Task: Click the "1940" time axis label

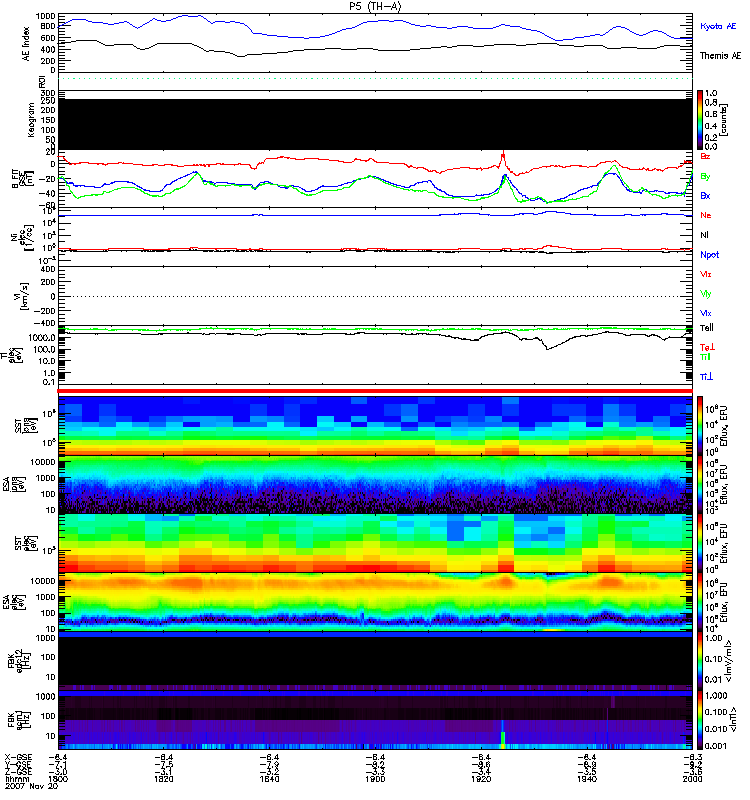Action: [587, 779]
